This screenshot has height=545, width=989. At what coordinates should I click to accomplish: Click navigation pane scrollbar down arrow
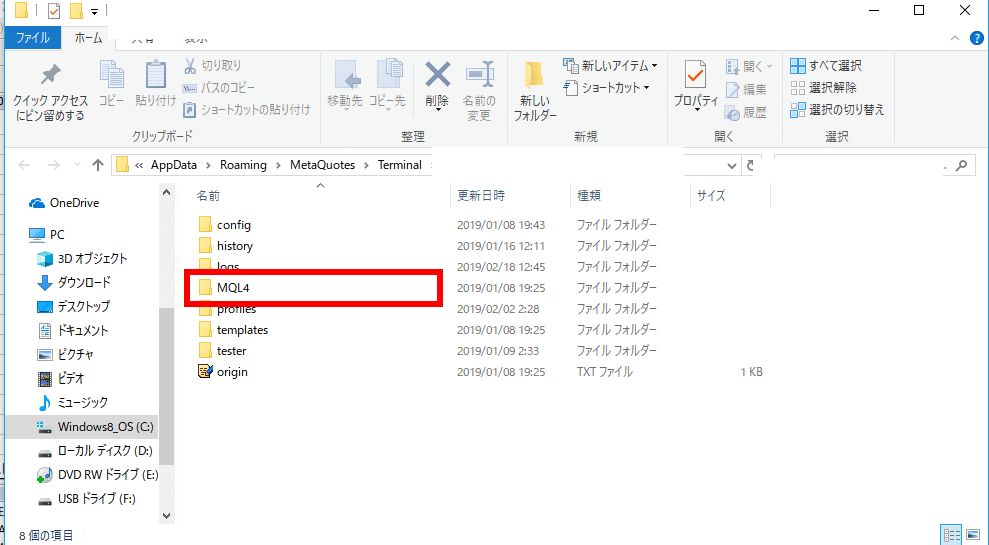[x=167, y=515]
